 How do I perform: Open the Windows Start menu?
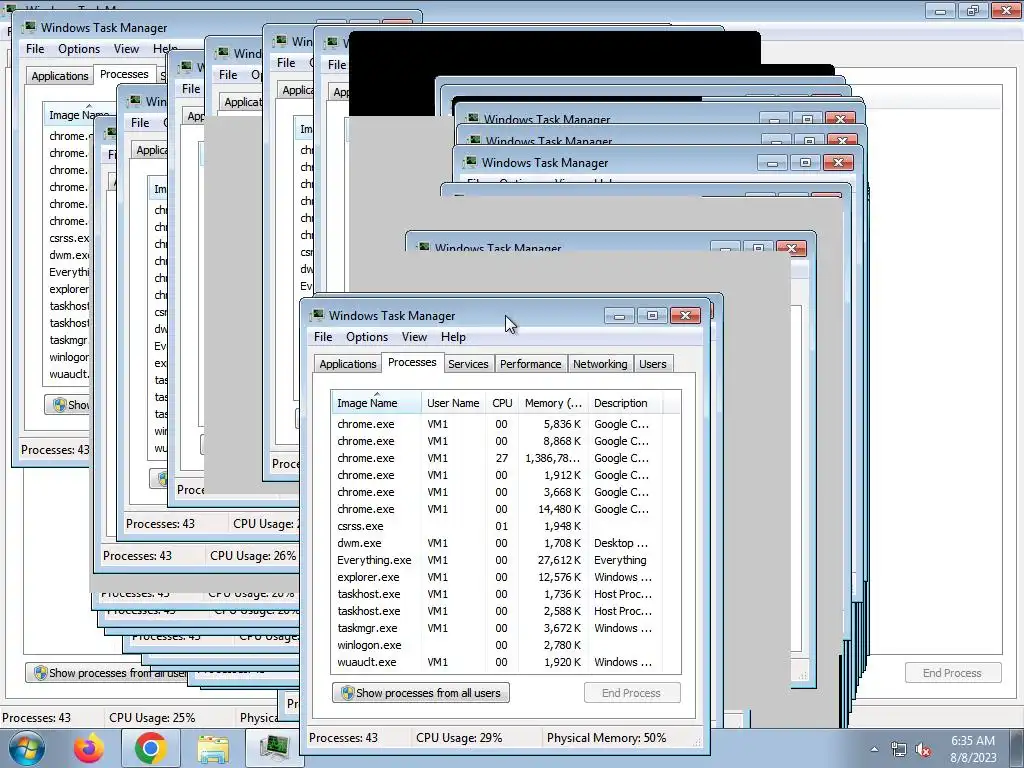click(x=27, y=748)
